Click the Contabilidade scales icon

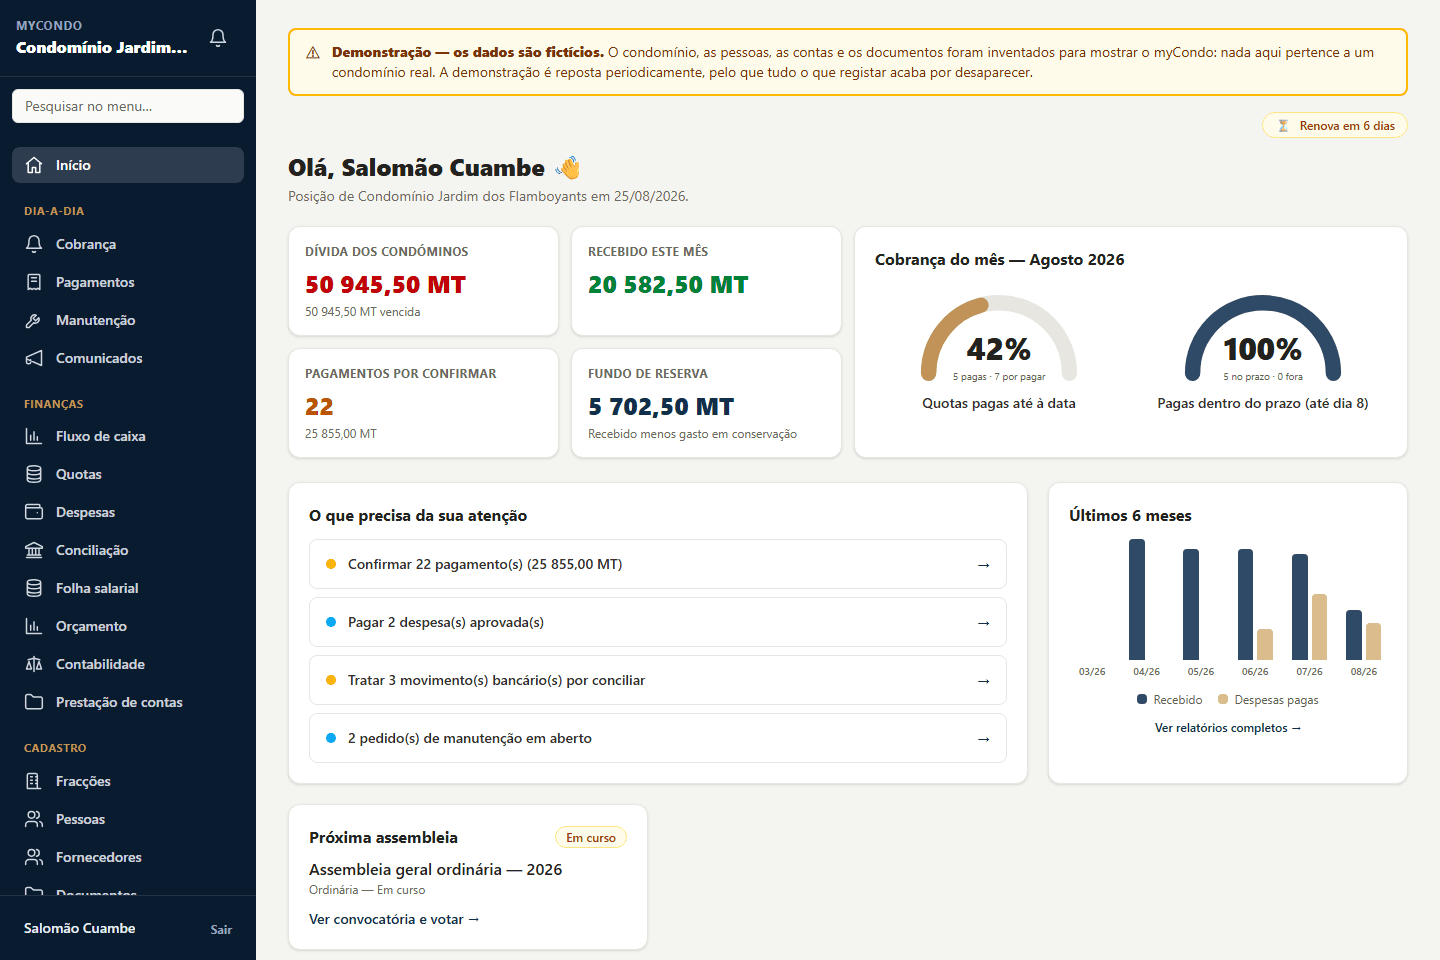(x=34, y=664)
